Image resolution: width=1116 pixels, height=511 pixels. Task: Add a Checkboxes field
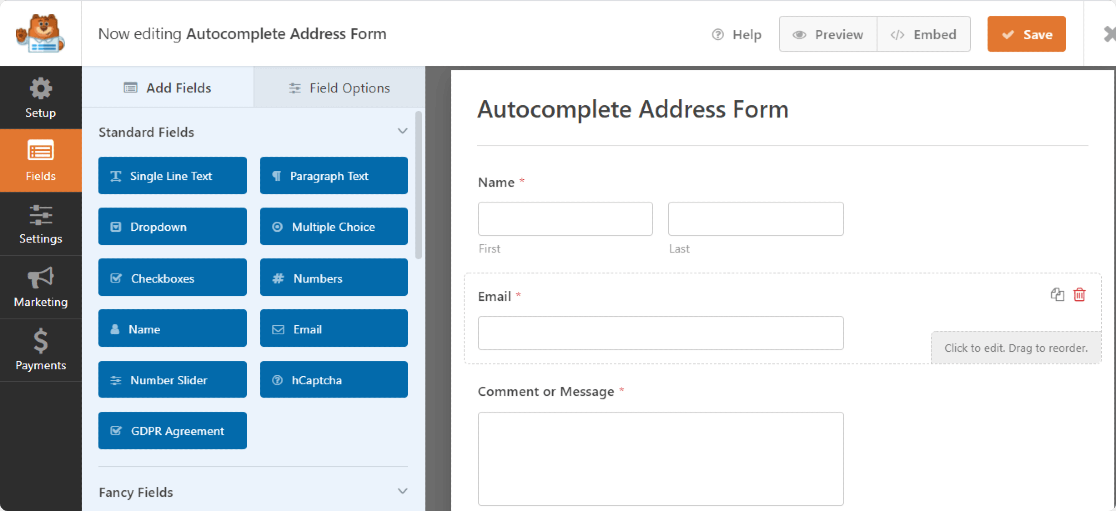click(172, 278)
